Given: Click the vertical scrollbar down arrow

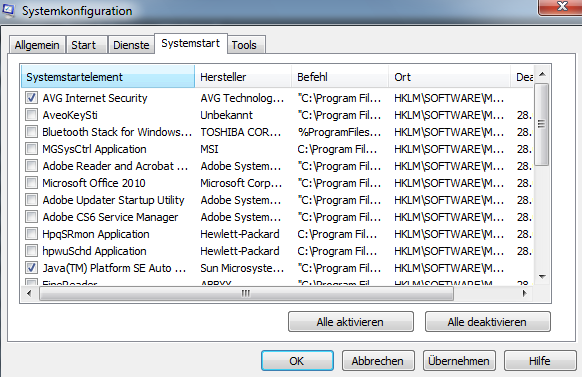Looking at the screenshot, I should (542, 277).
